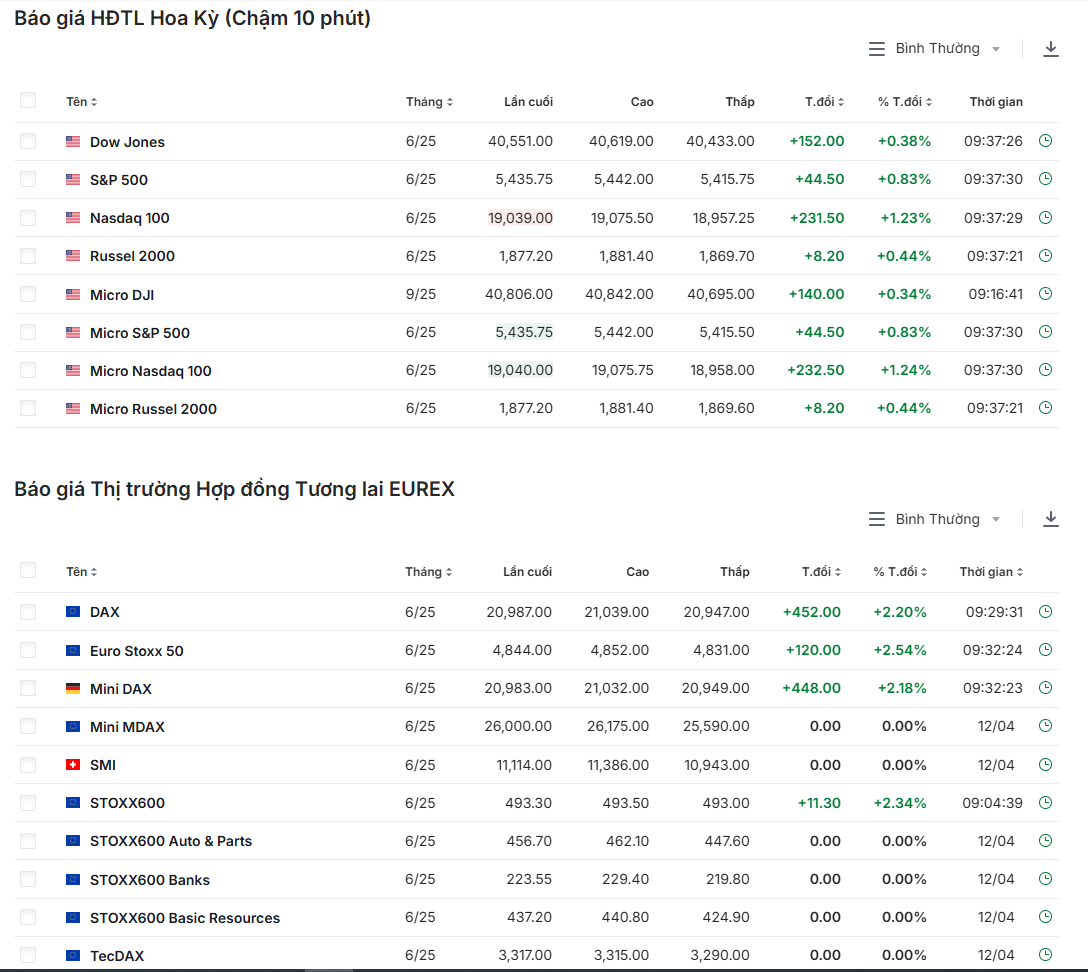Click the Swiss flag beside SMI

73,765
